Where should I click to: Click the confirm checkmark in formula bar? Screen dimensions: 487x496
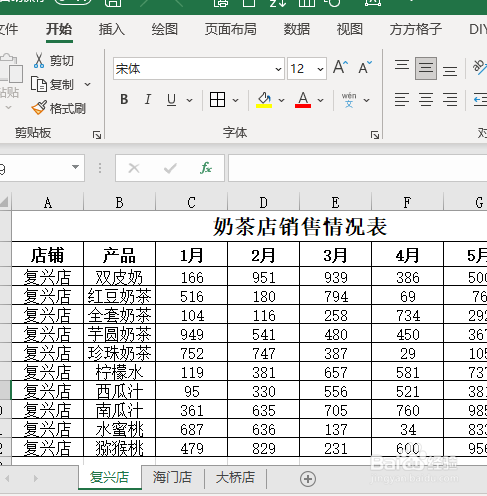170,168
